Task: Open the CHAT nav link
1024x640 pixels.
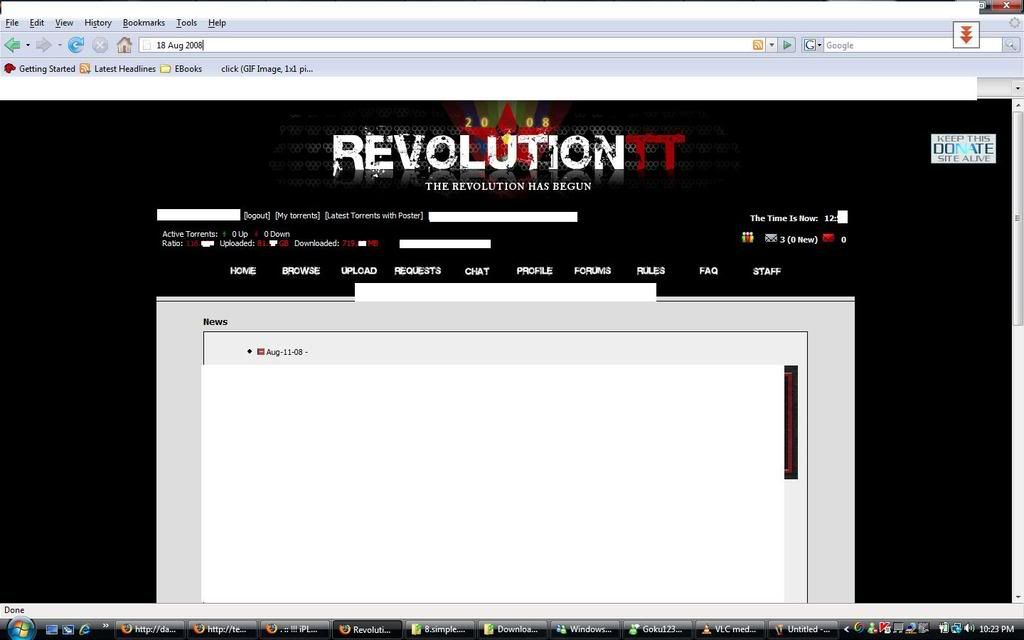Action: (477, 271)
